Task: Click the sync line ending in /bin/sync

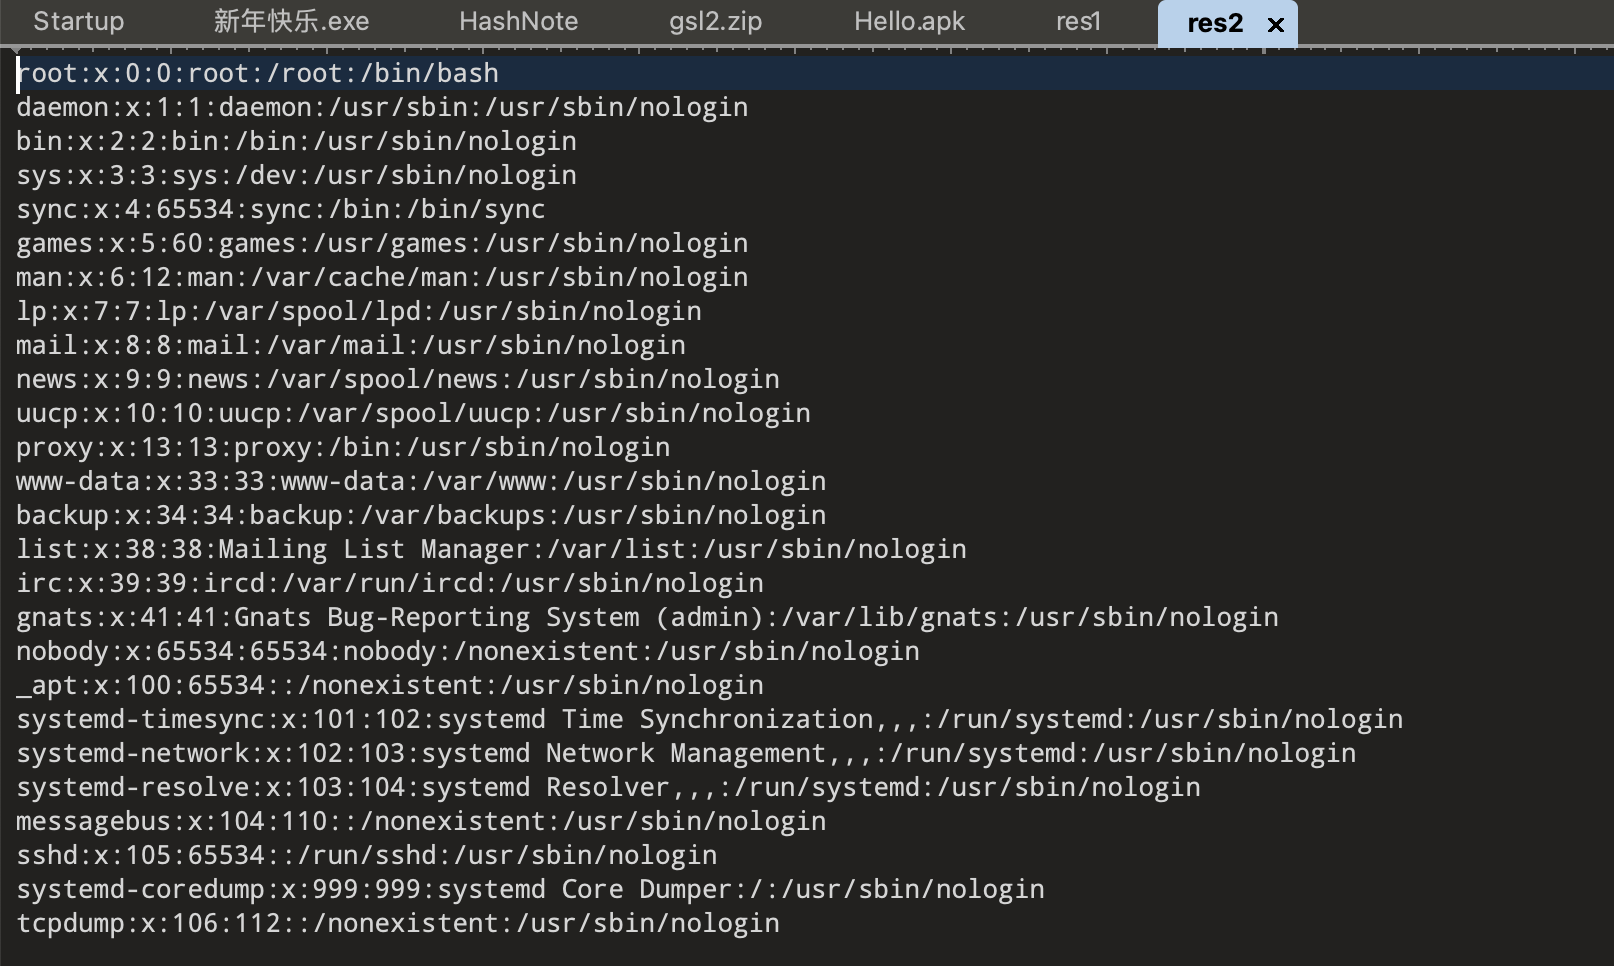Action: pos(280,210)
